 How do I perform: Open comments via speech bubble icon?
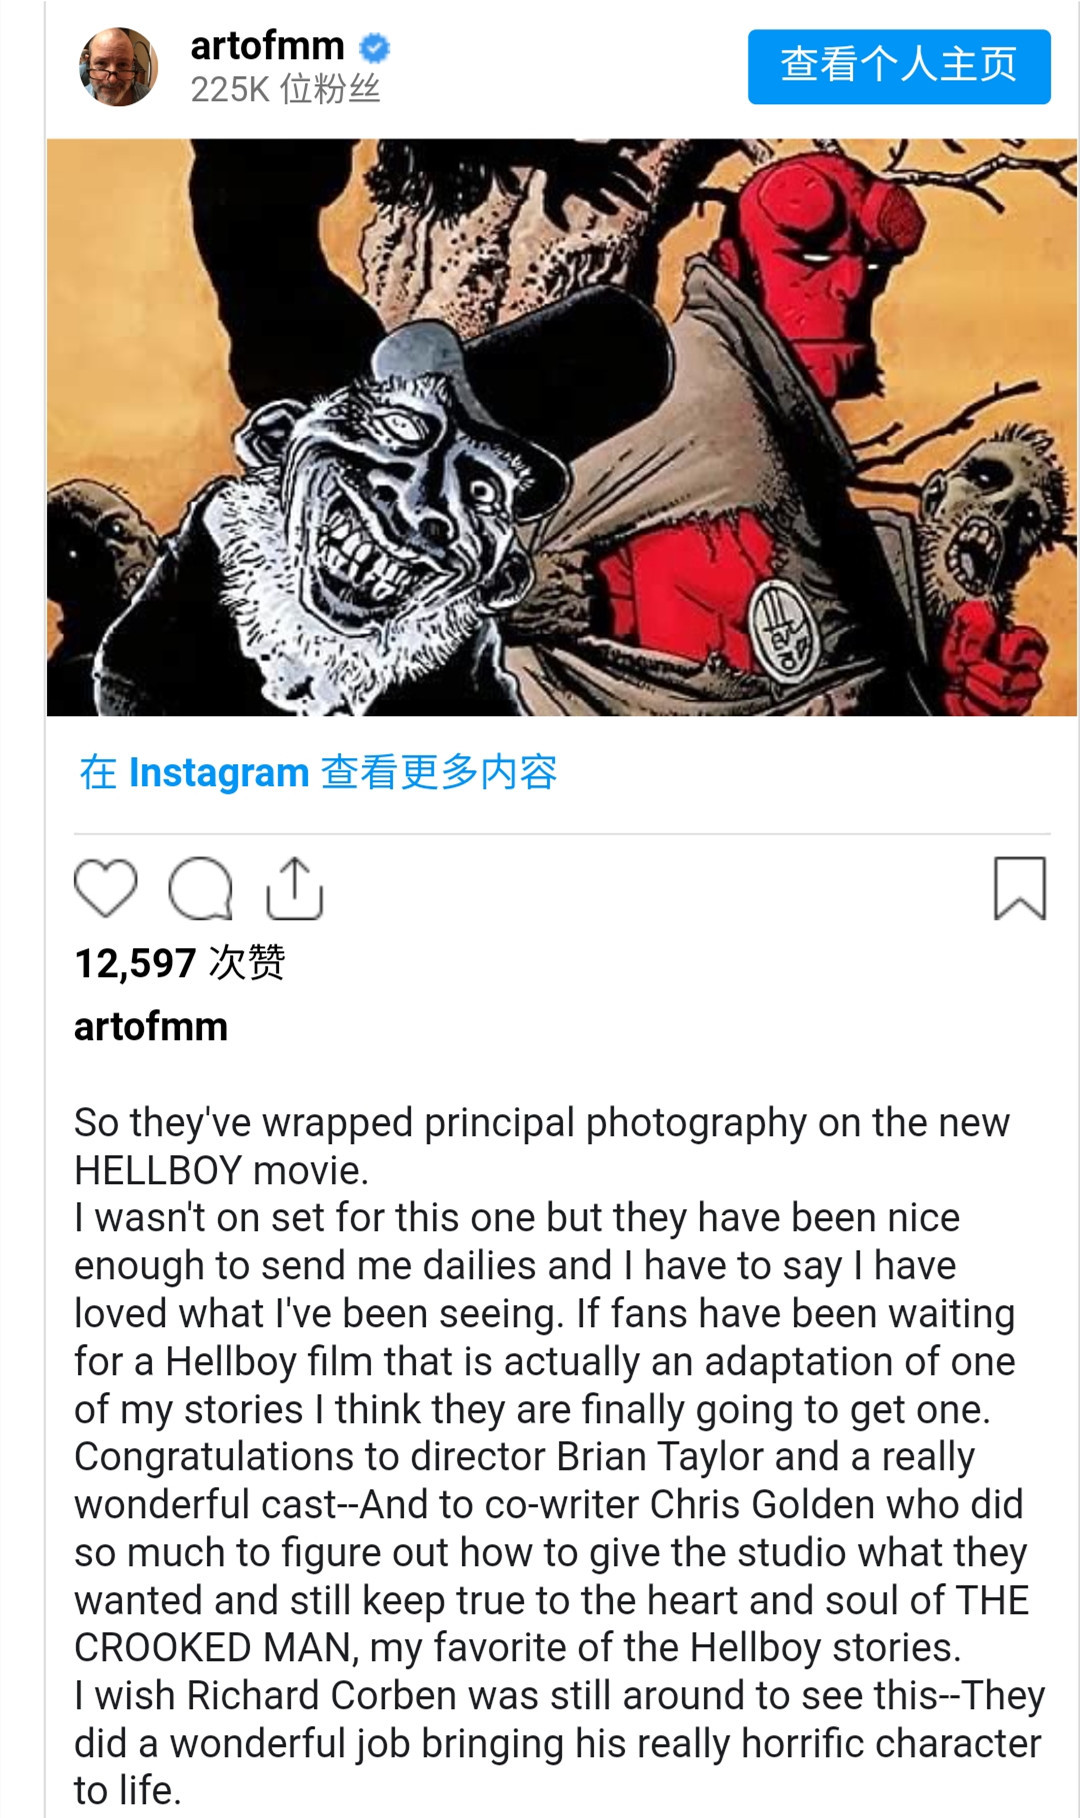200,888
